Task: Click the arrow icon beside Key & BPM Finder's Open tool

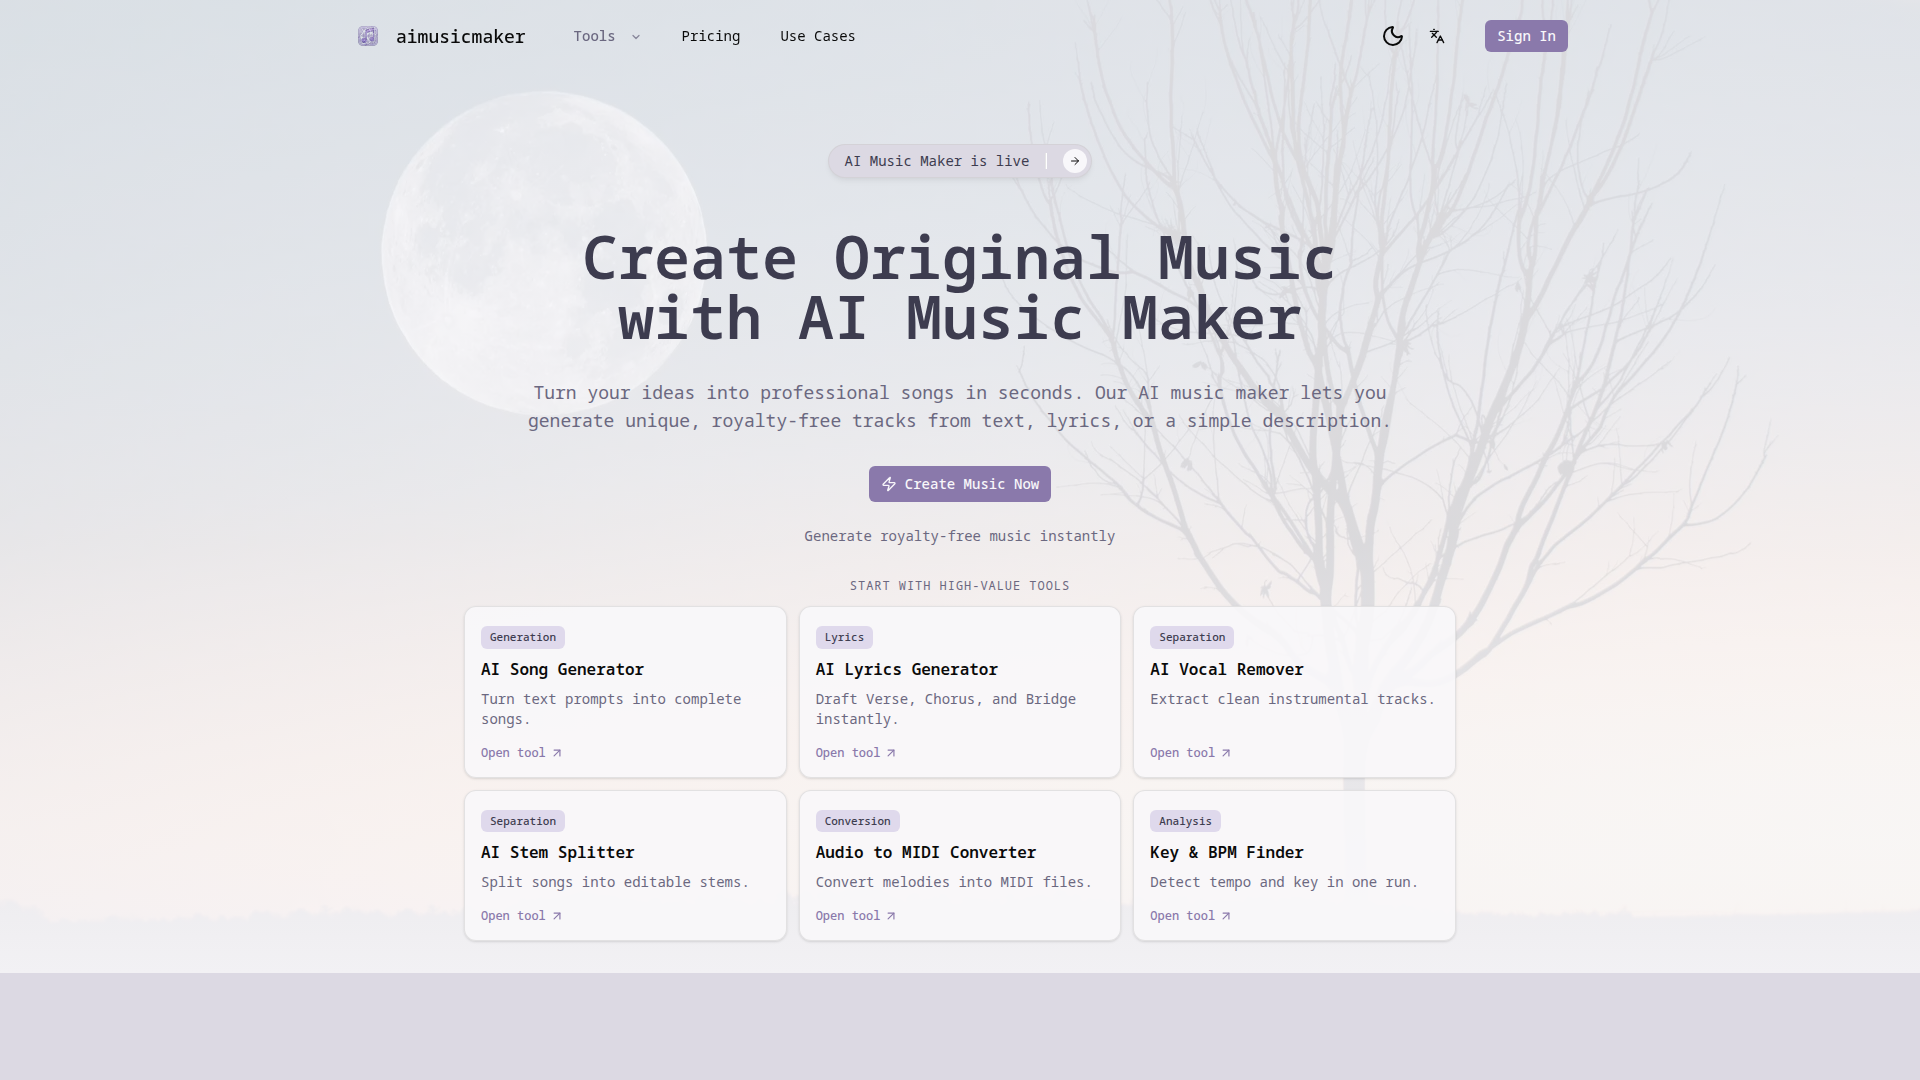Action: click(x=1226, y=916)
